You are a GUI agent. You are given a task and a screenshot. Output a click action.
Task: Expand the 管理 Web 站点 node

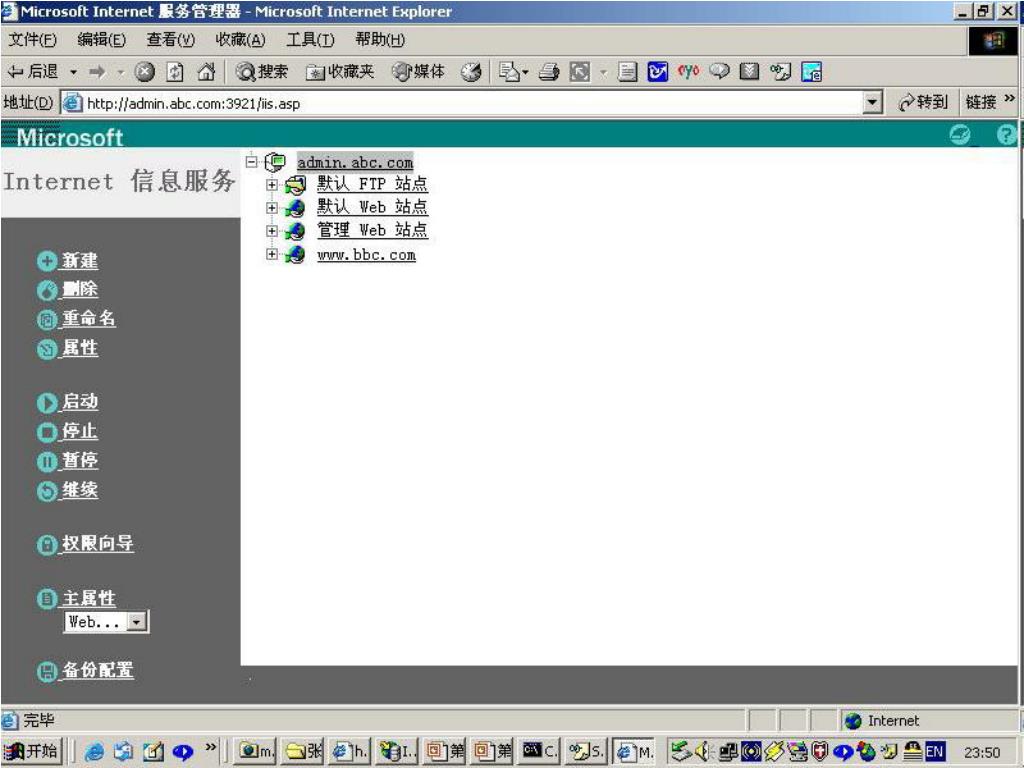click(x=272, y=231)
